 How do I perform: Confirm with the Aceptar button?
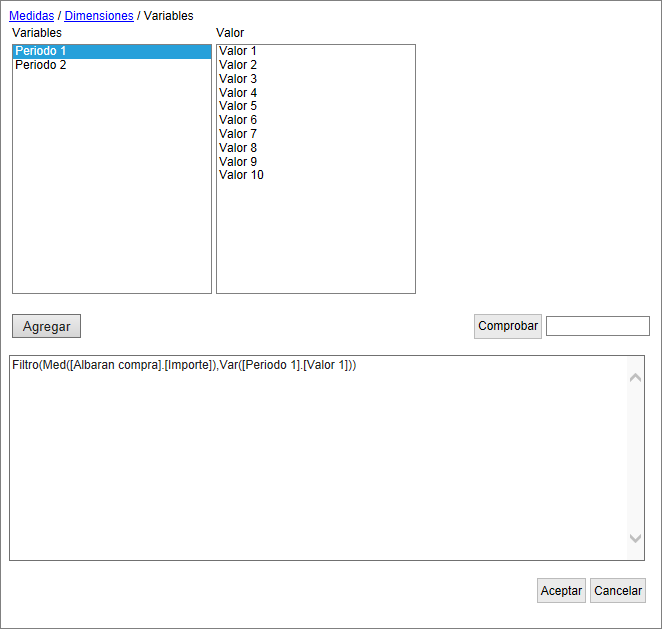point(561,591)
